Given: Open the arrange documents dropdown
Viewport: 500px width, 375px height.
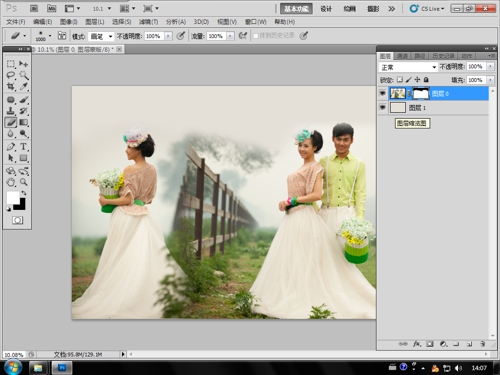Looking at the screenshot, I should coord(128,9).
